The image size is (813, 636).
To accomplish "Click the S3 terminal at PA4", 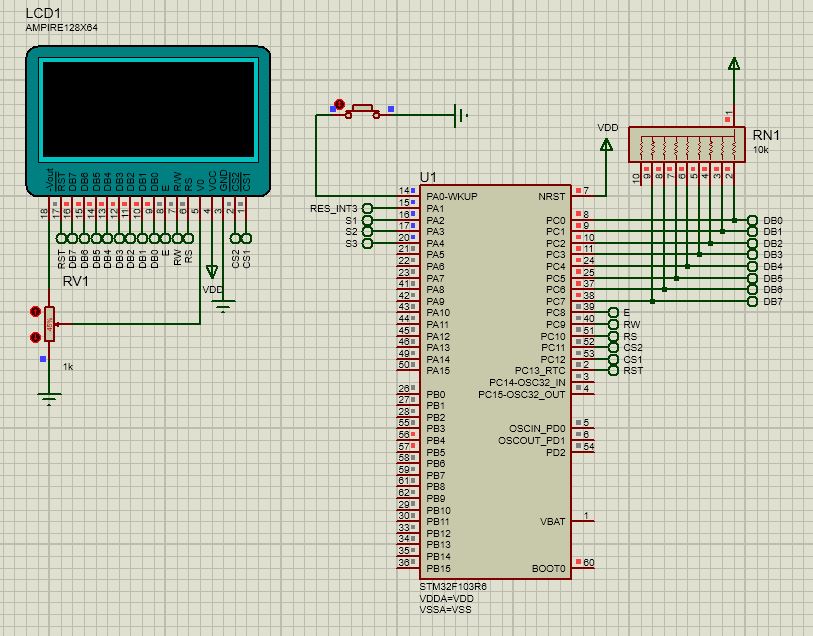I will pos(367,244).
